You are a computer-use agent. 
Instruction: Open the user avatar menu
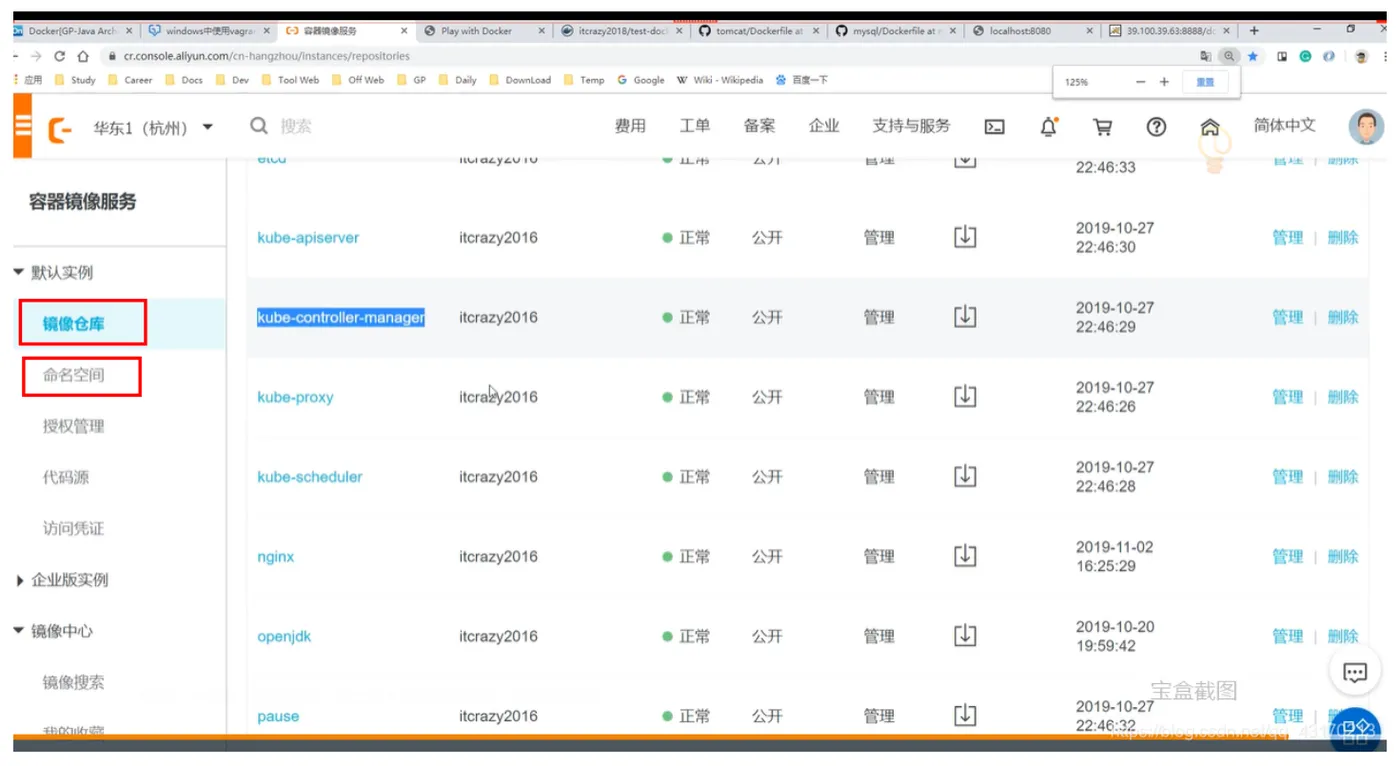point(1366,127)
